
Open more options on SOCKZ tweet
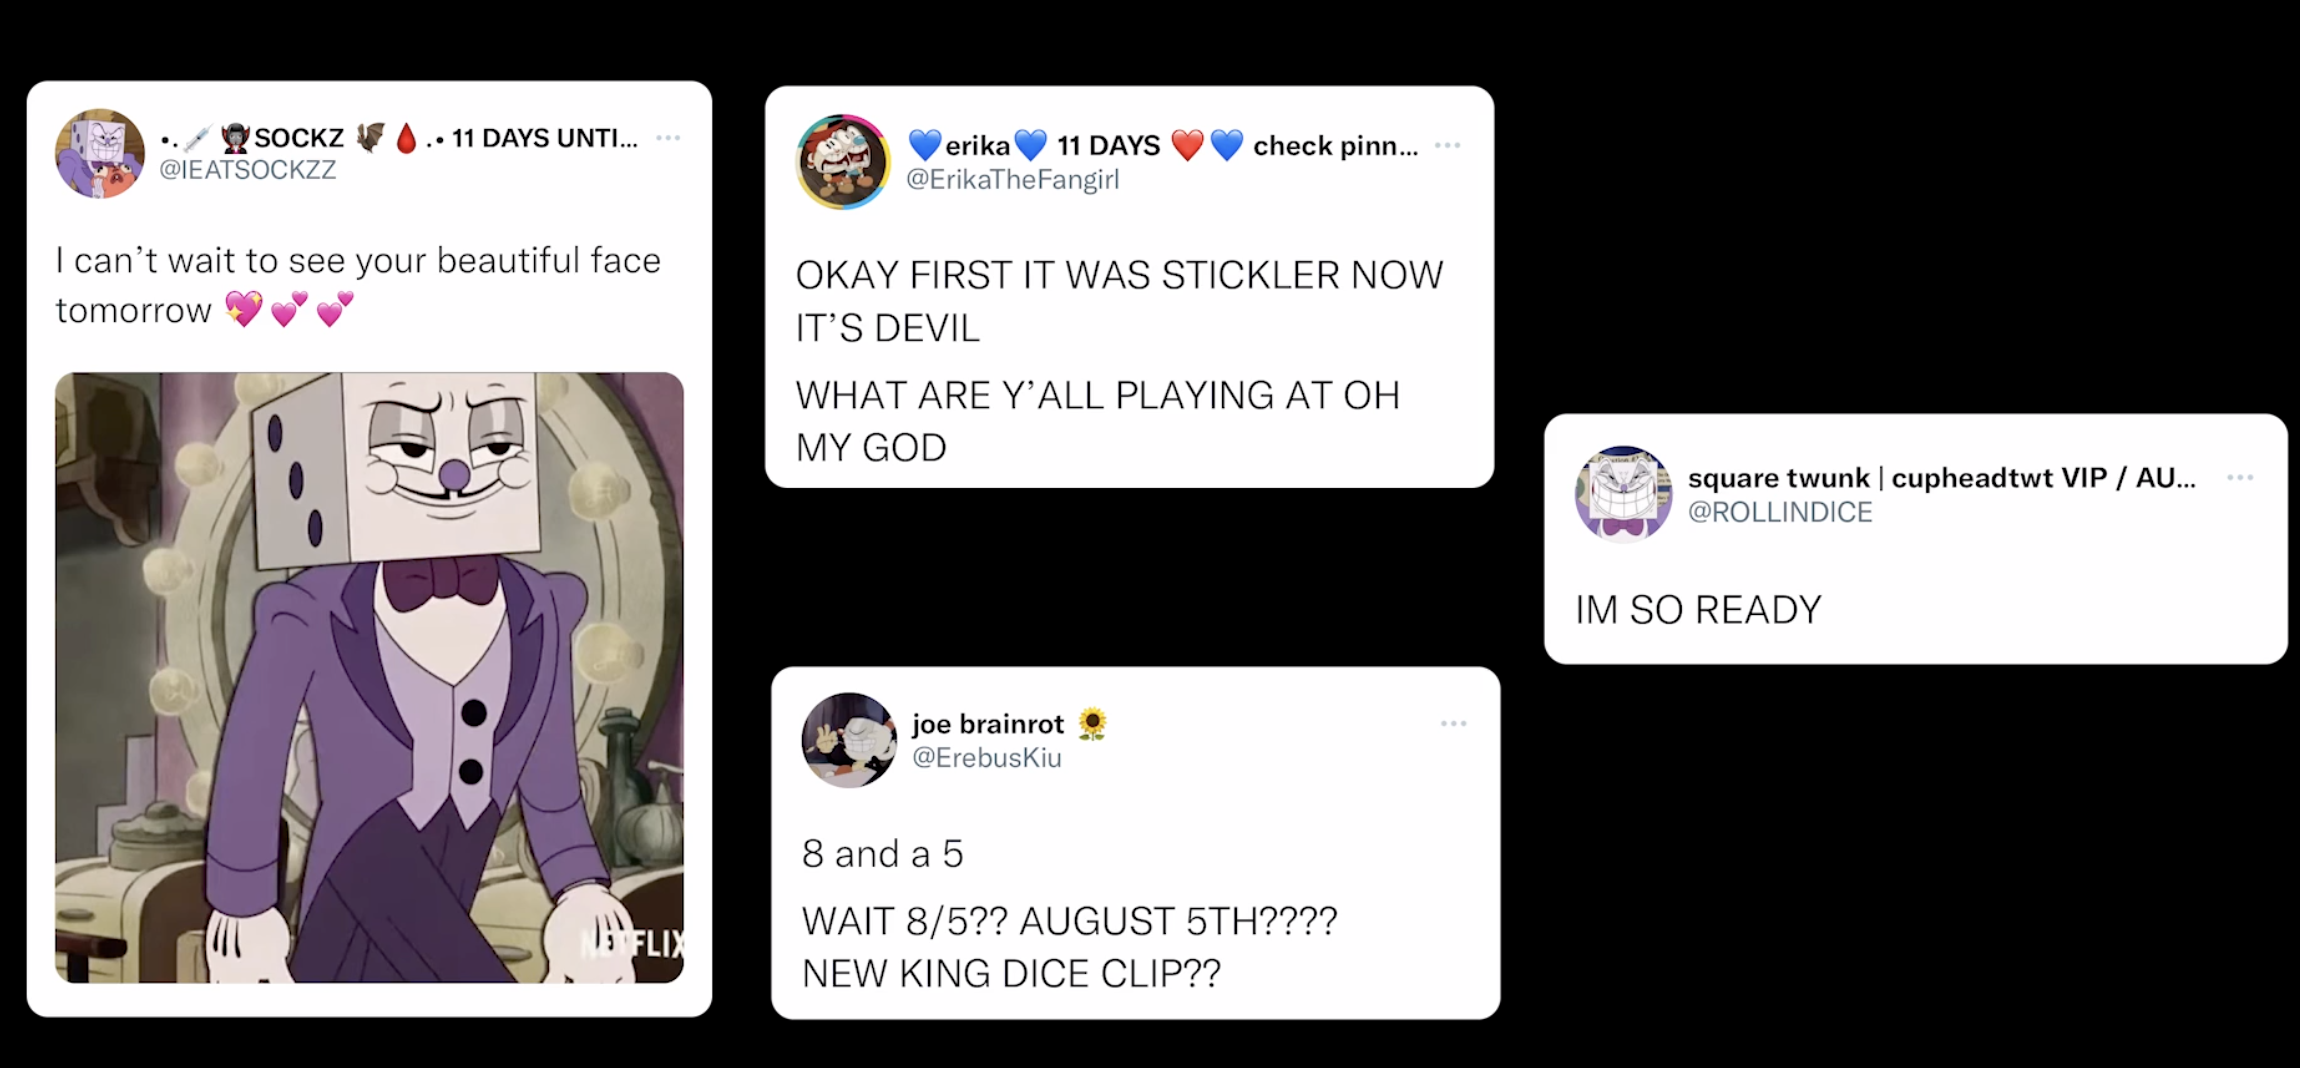click(668, 138)
